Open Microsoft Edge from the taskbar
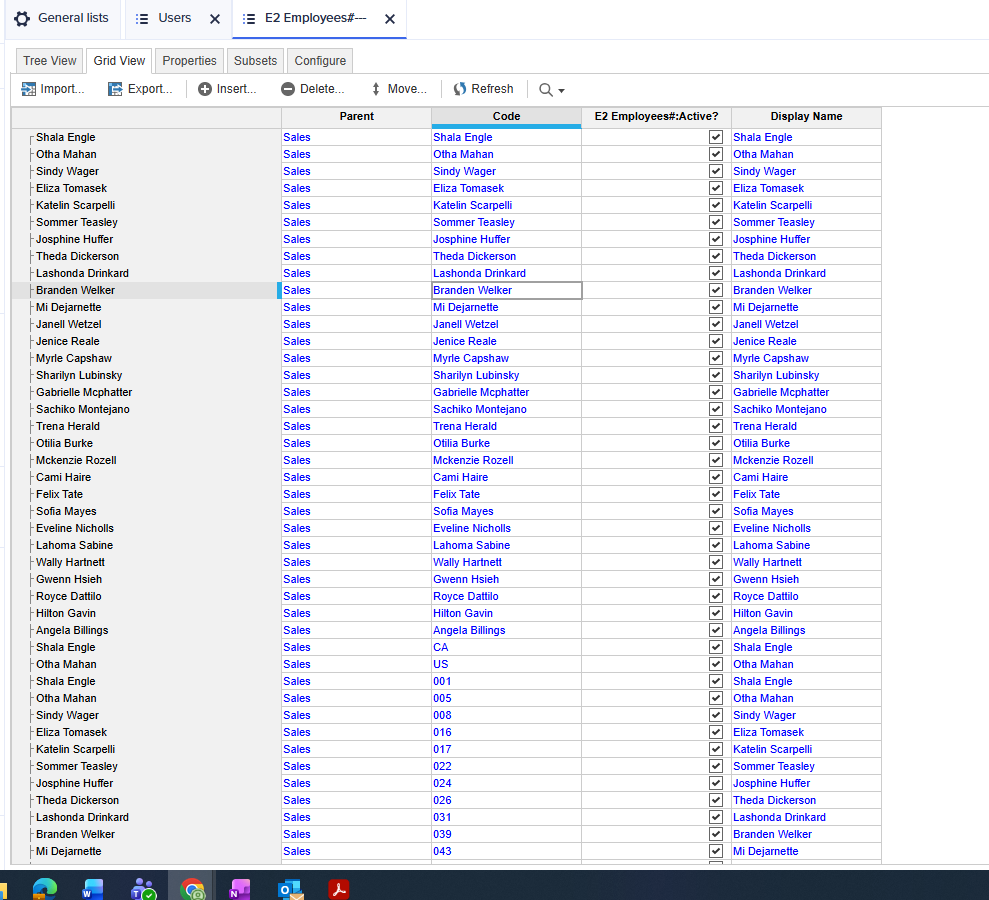The height and width of the screenshot is (900, 989). coord(45,889)
